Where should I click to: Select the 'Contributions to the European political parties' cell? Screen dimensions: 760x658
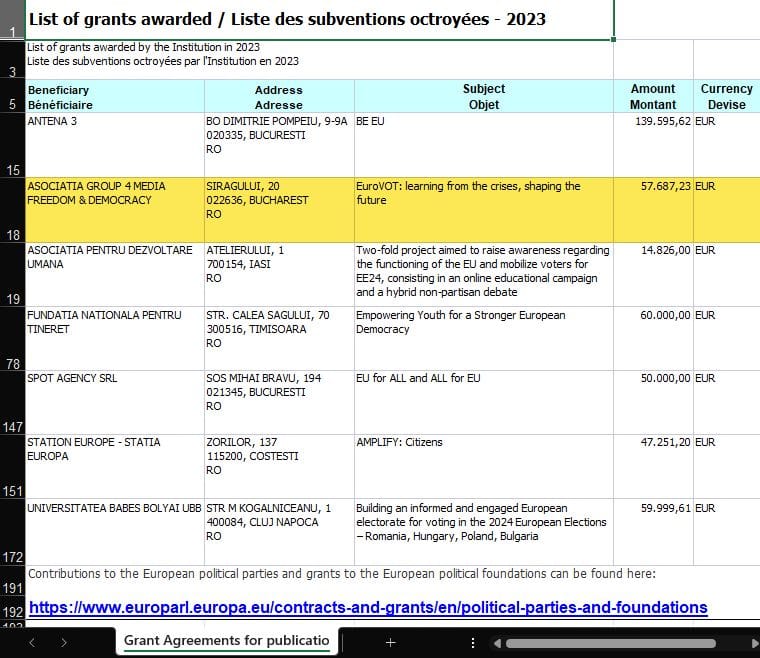pyautogui.click(x=342, y=574)
